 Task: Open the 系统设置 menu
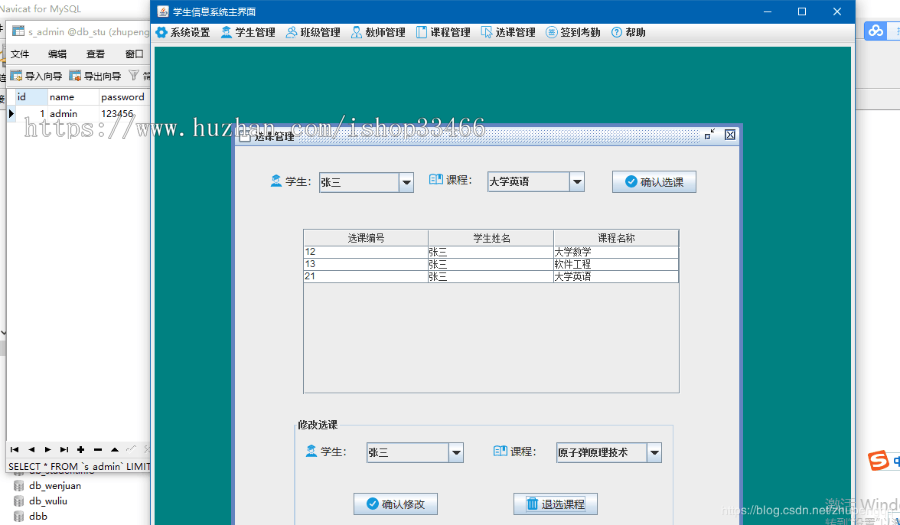tap(183, 32)
